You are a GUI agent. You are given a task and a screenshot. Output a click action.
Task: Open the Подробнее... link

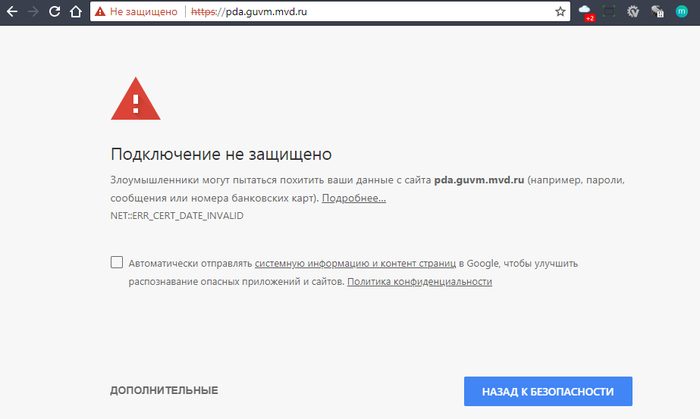point(353,199)
